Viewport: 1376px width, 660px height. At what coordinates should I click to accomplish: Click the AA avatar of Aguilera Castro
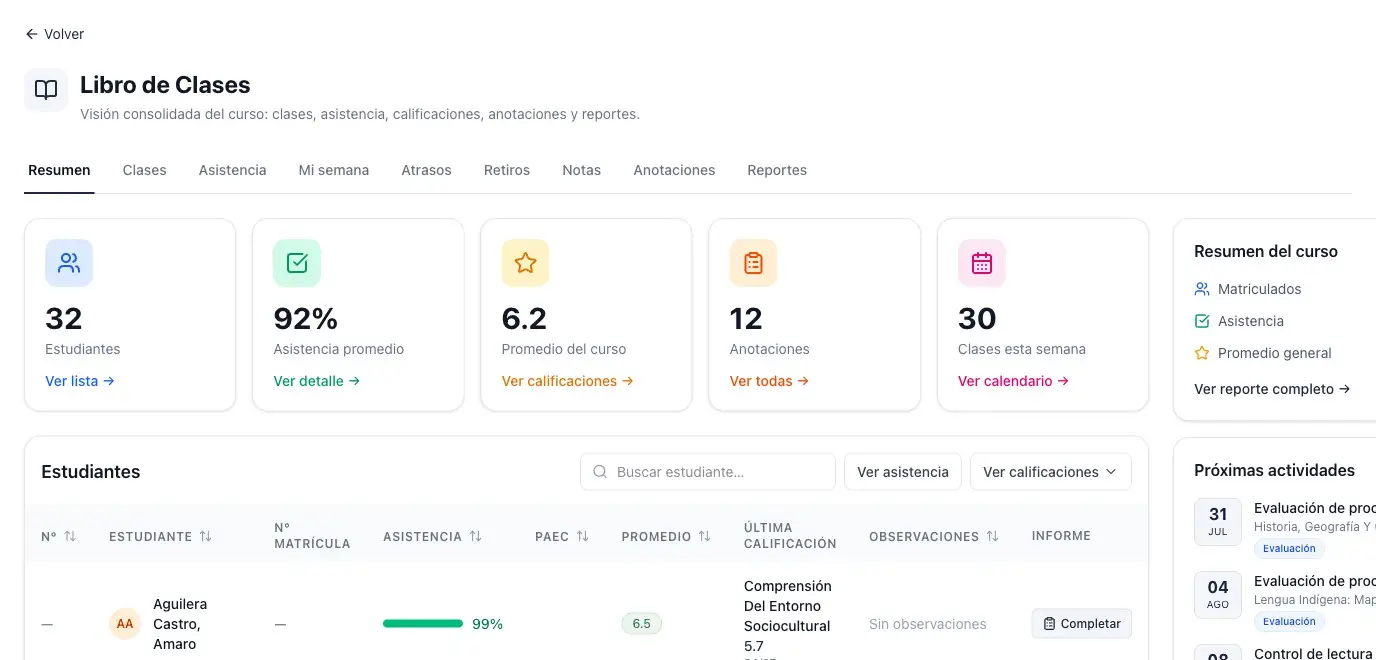click(x=125, y=624)
